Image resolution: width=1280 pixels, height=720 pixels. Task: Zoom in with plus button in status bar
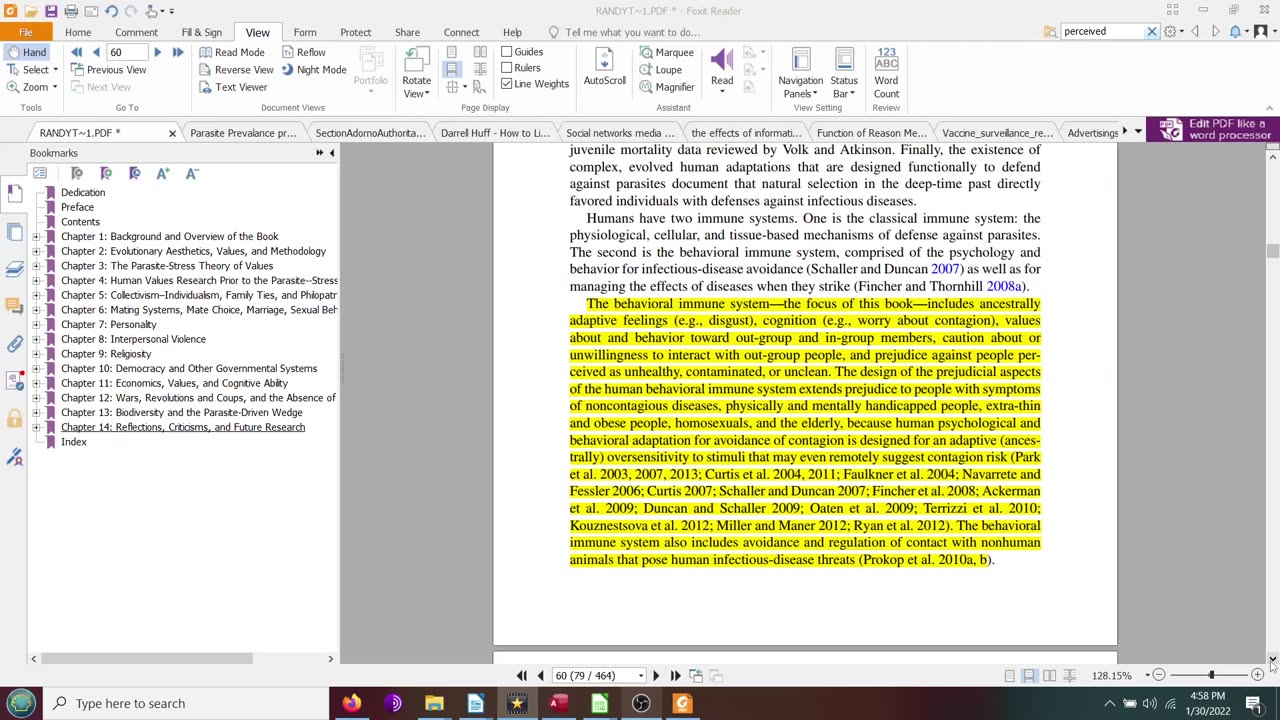point(1257,676)
